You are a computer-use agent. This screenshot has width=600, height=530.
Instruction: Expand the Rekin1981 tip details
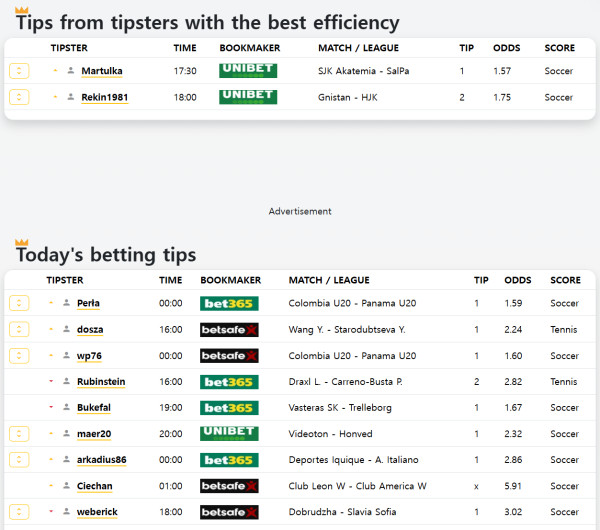coord(19,97)
